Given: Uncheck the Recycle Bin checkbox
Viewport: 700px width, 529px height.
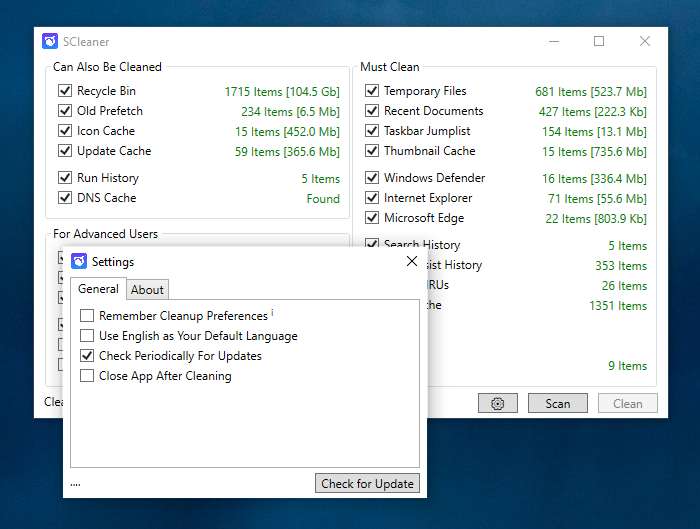Looking at the screenshot, I should tap(65, 91).
